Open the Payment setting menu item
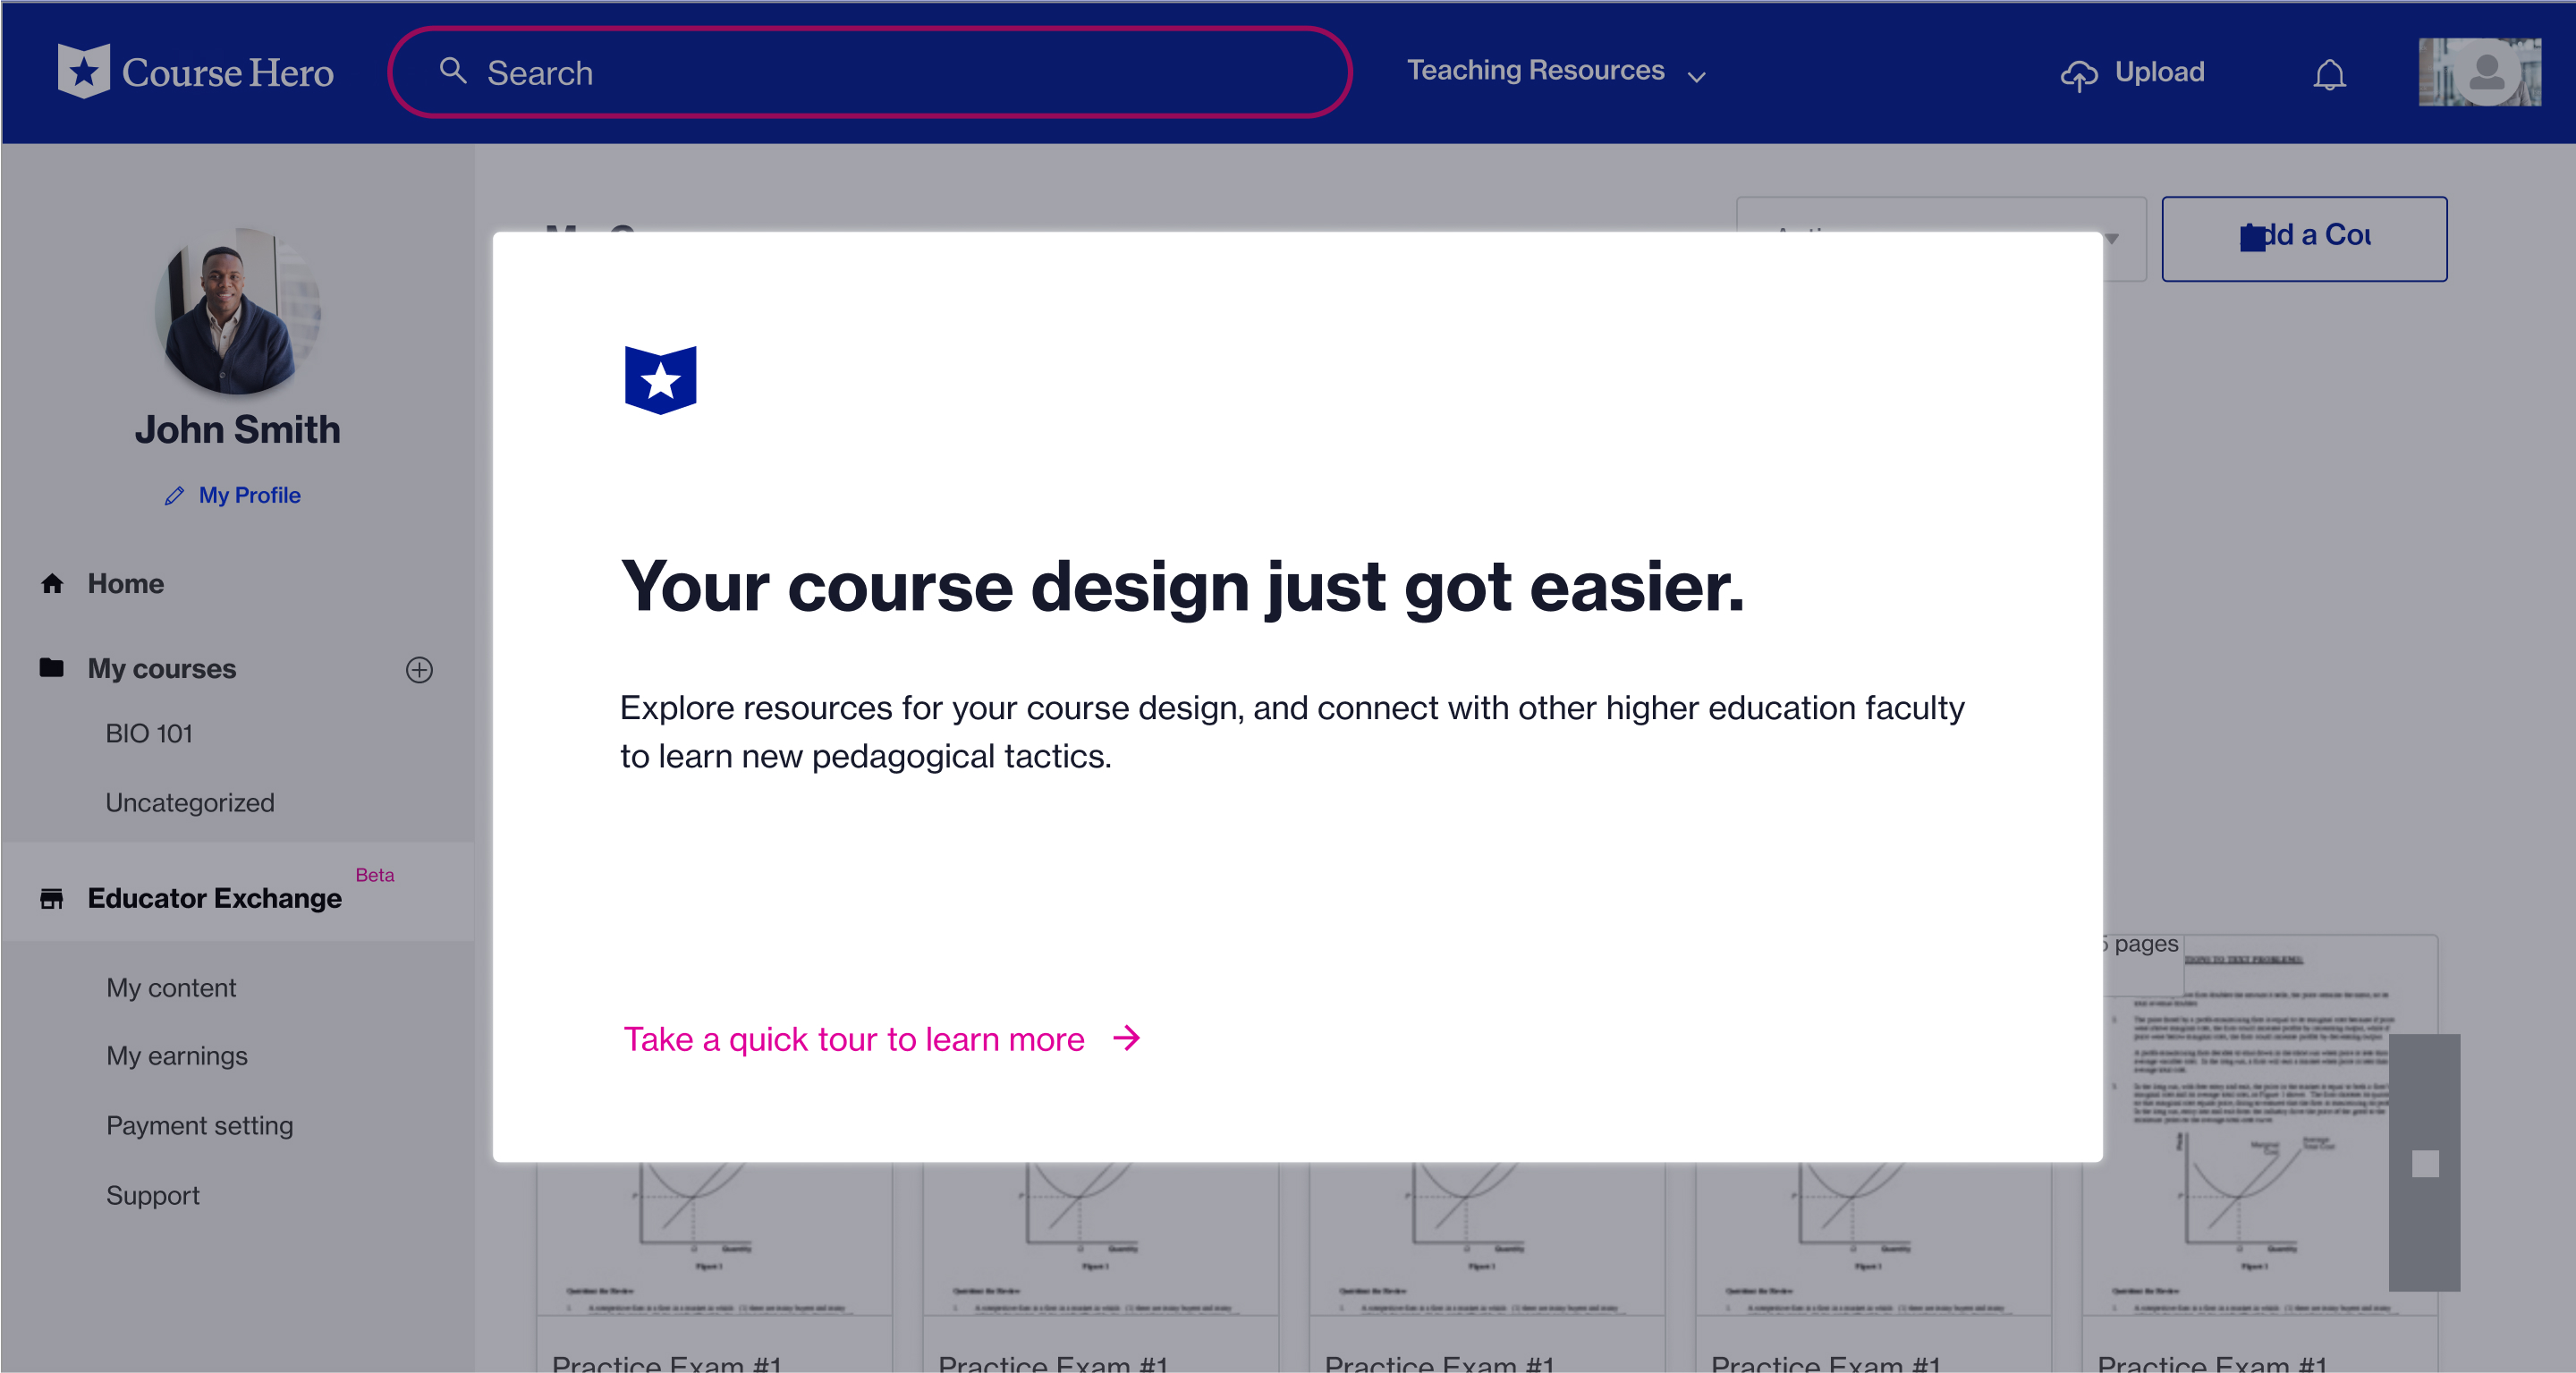Screen dimensions: 2576x1373 click(x=199, y=1126)
